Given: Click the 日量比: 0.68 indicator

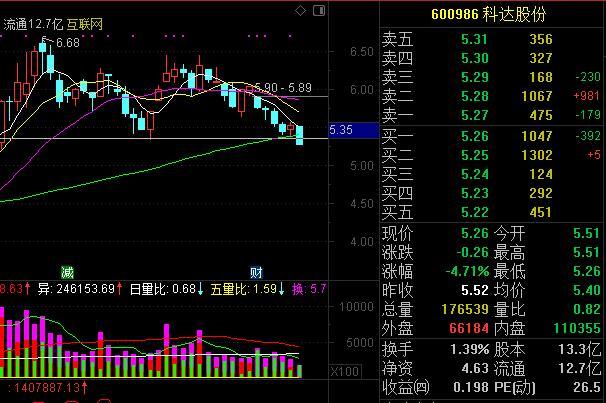Looking at the screenshot, I should [166, 289].
